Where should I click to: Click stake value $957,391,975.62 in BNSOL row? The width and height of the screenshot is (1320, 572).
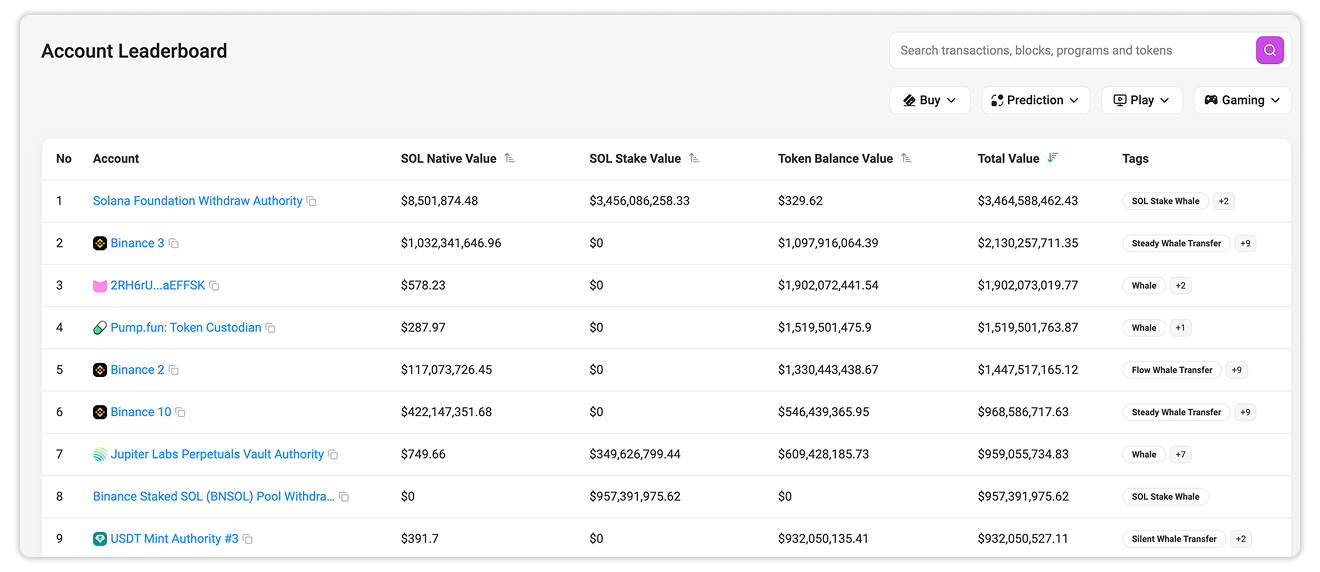[x=635, y=497]
